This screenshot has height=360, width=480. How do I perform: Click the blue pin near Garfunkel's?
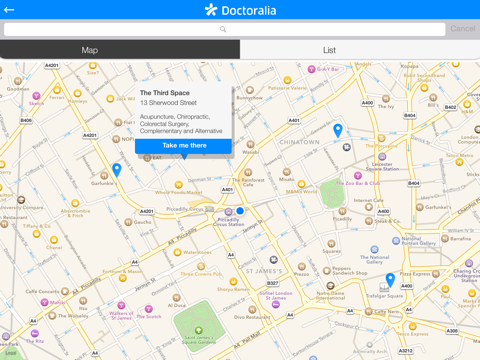point(117,170)
